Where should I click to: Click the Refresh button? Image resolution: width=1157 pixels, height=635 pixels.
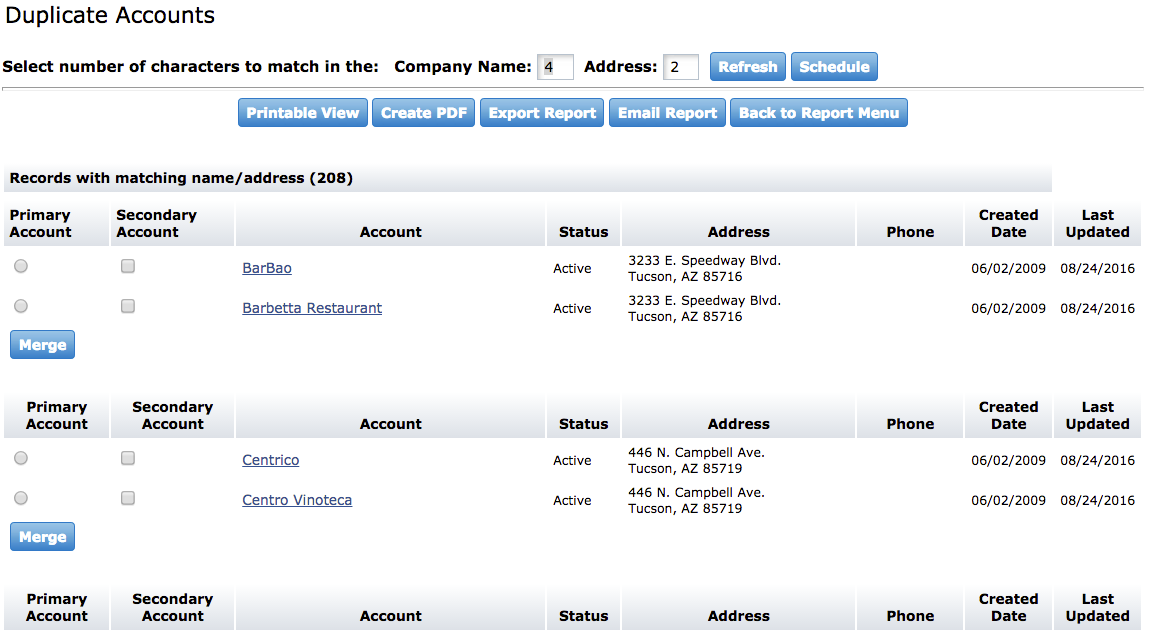(747, 66)
